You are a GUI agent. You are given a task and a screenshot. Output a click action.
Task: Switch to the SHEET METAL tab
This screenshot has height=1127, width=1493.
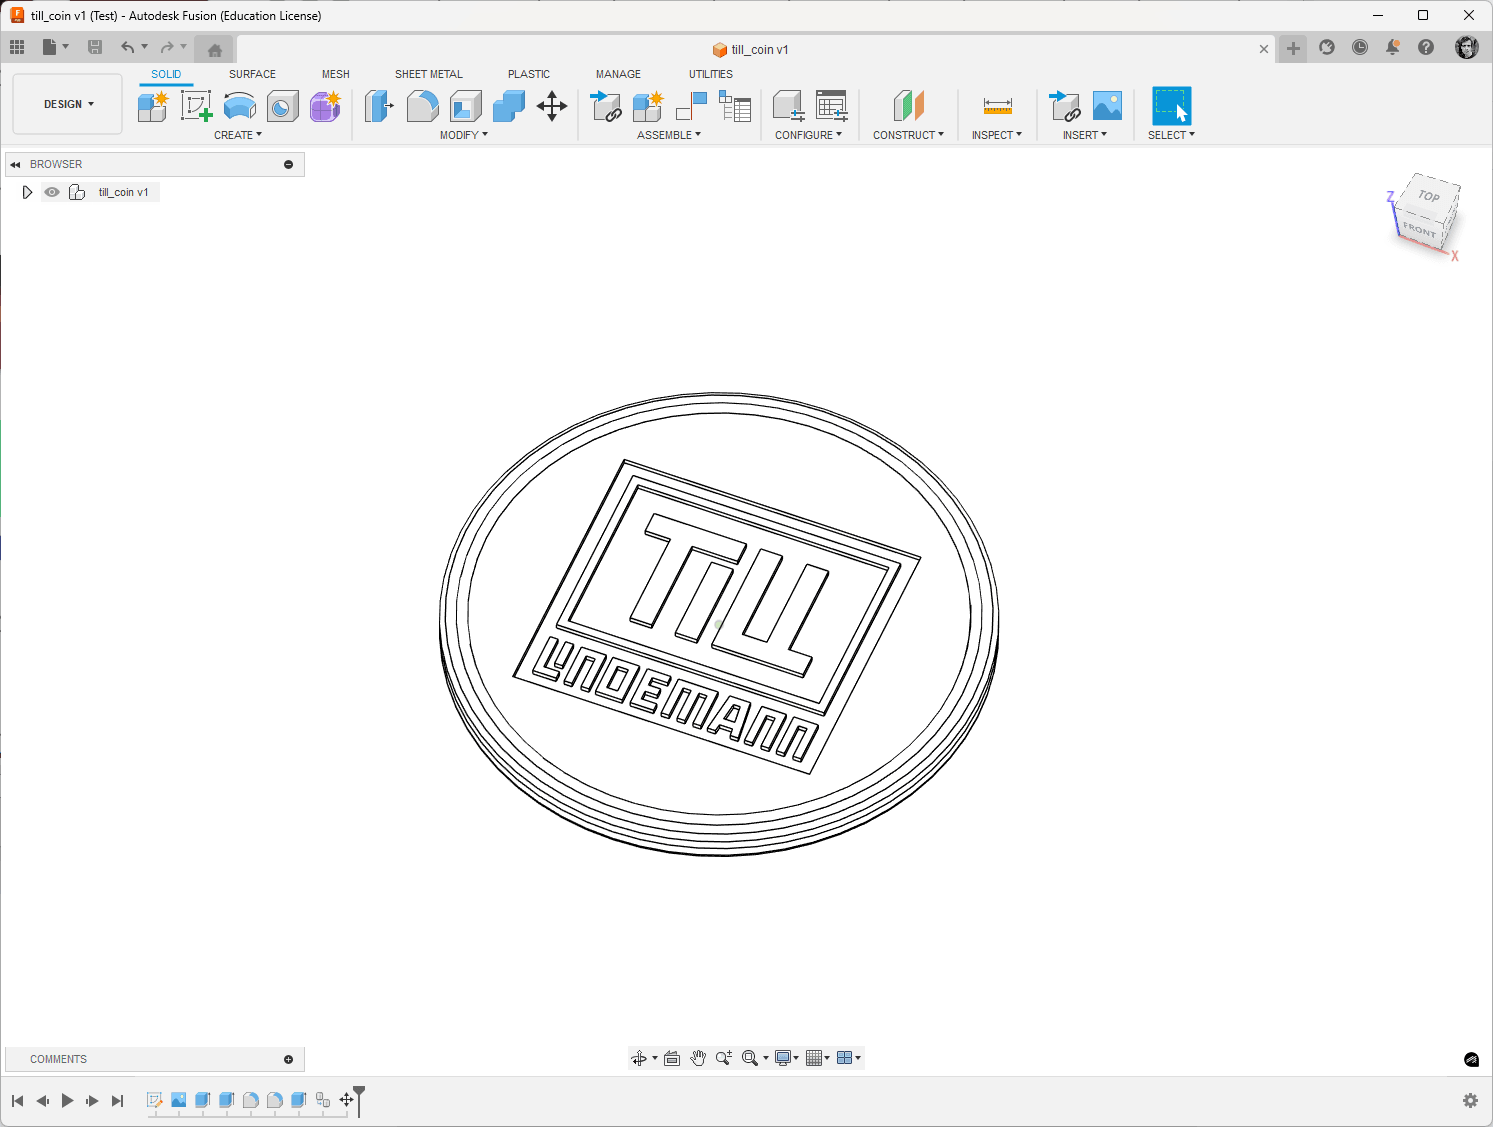429,74
